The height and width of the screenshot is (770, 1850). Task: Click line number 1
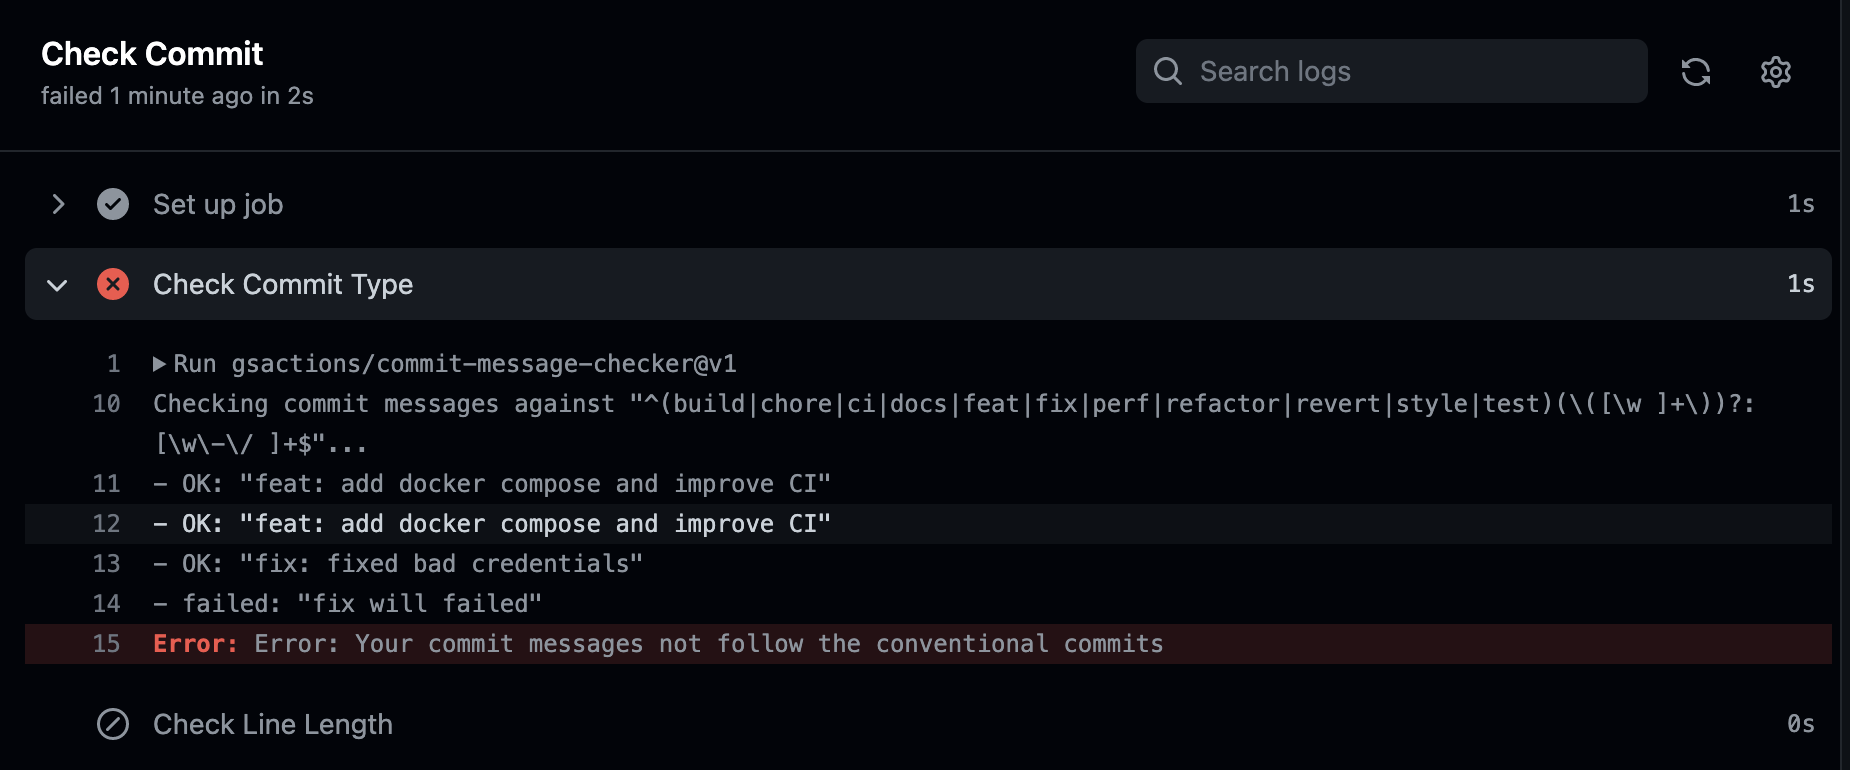click(112, 363)
